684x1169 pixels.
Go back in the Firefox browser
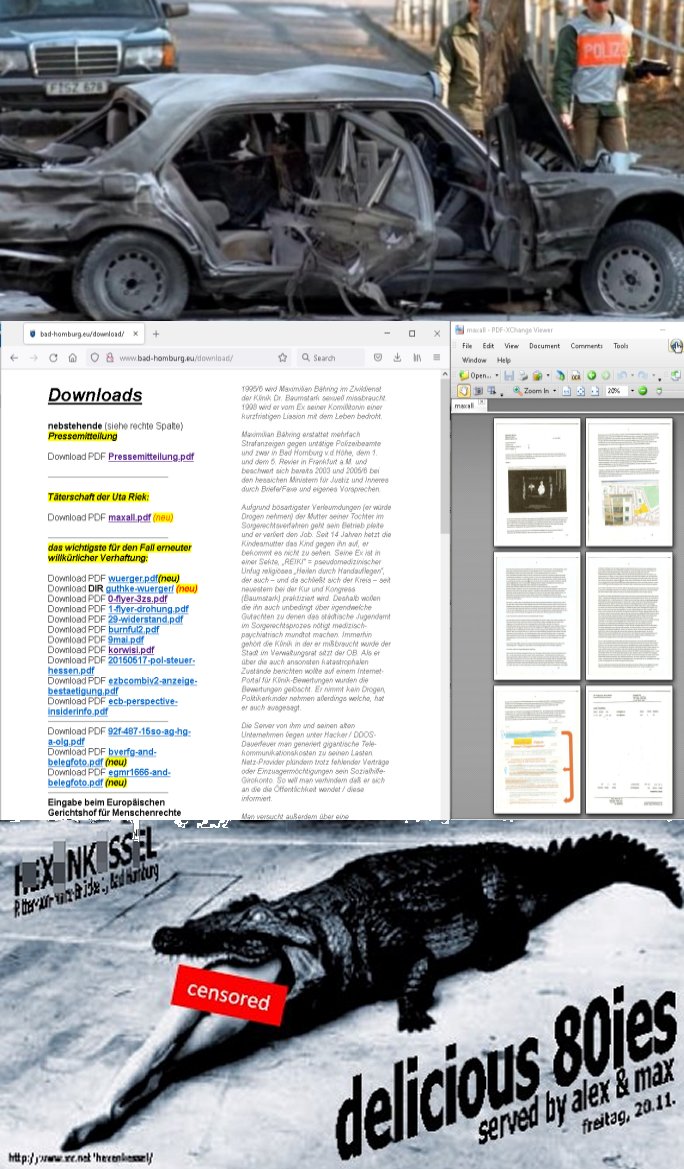[x=13, y=358]
